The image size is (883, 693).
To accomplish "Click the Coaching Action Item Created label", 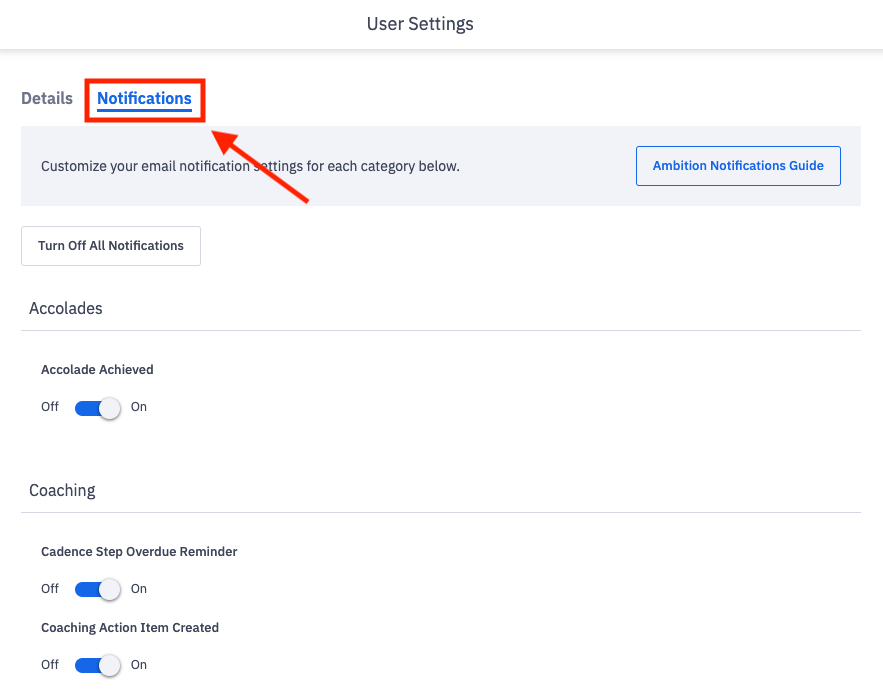I will [130, 628].
